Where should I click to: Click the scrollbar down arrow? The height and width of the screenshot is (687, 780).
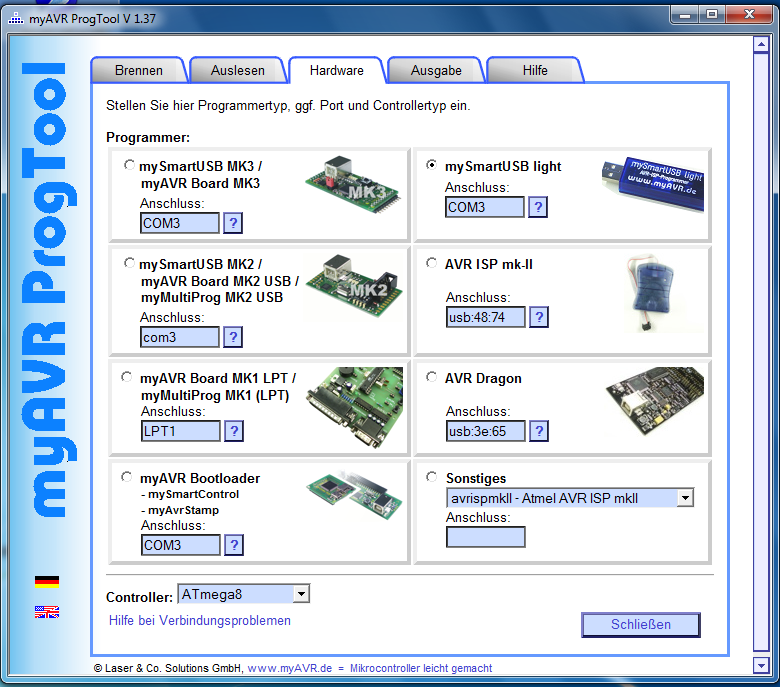(762, 665)
